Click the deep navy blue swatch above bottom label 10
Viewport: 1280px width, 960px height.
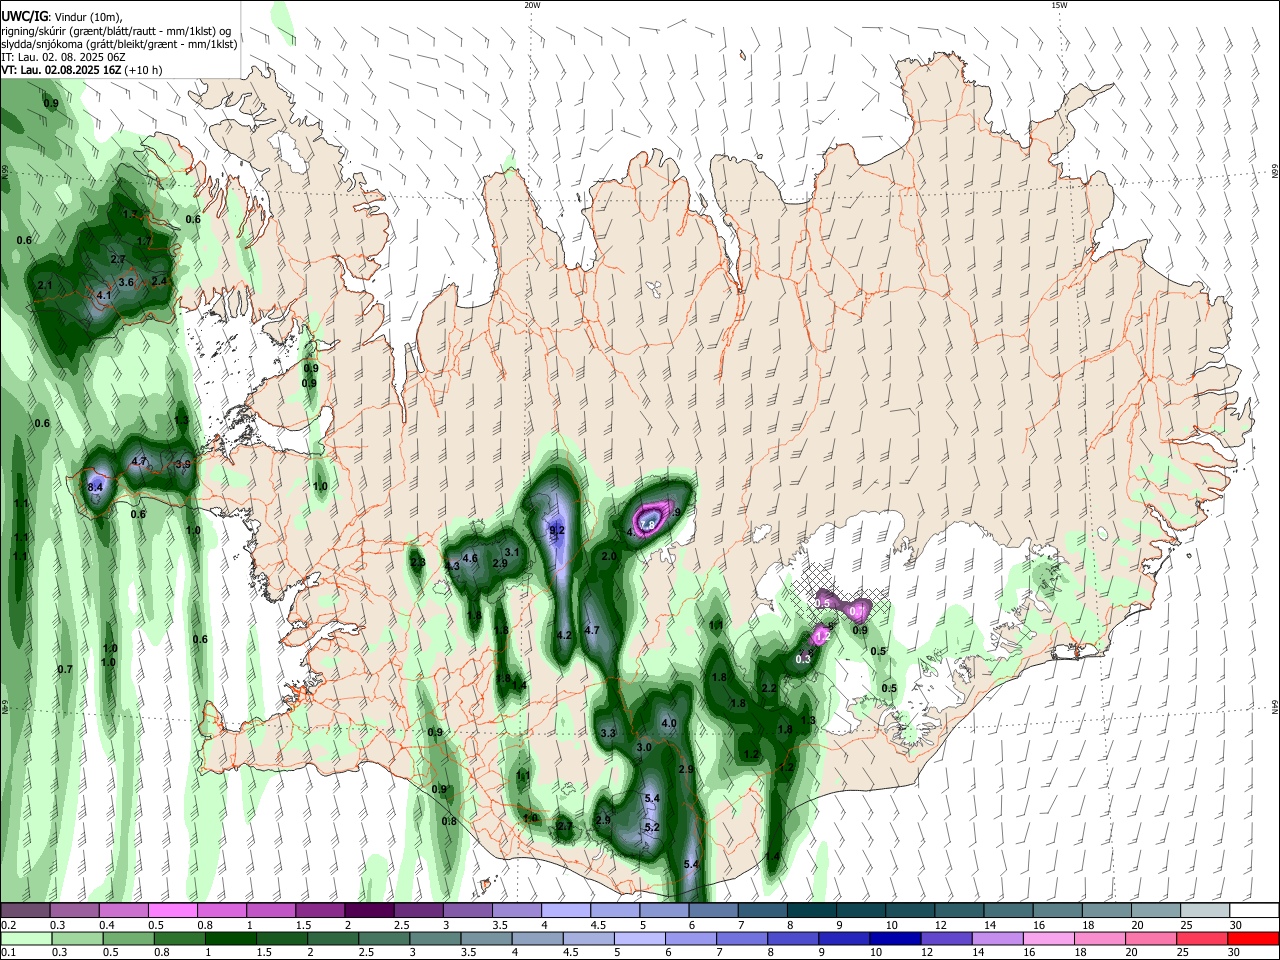coord(893,938)
